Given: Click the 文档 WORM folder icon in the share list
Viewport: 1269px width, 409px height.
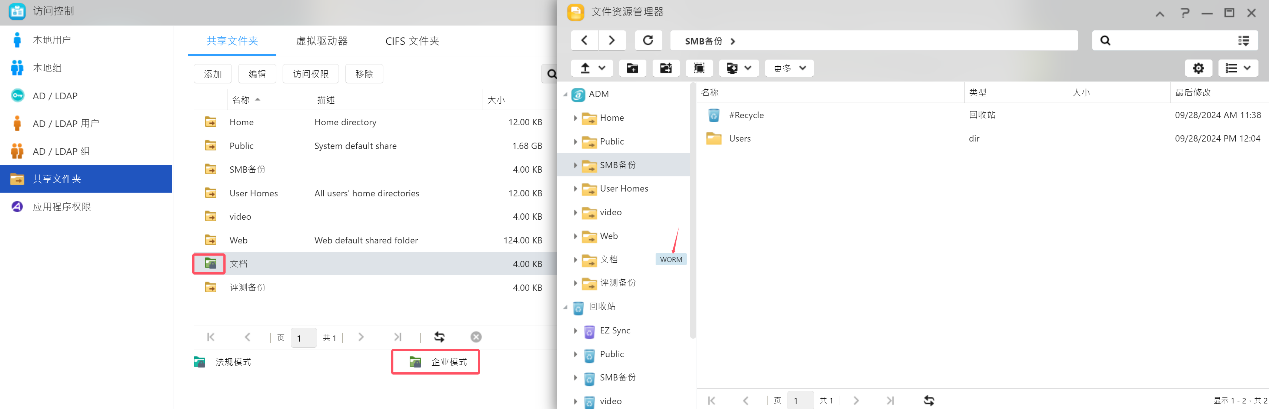Looking at the screenshot, I should [210, 263].
